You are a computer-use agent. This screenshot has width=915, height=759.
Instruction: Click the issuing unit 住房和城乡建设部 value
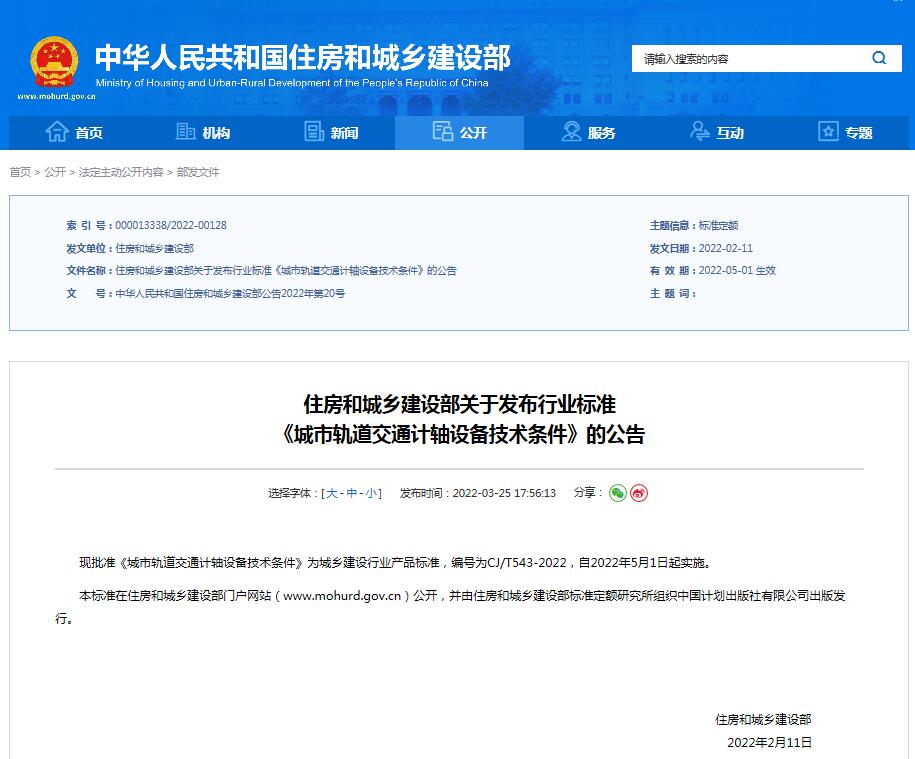pyautogui.click(x=155, y=249)
